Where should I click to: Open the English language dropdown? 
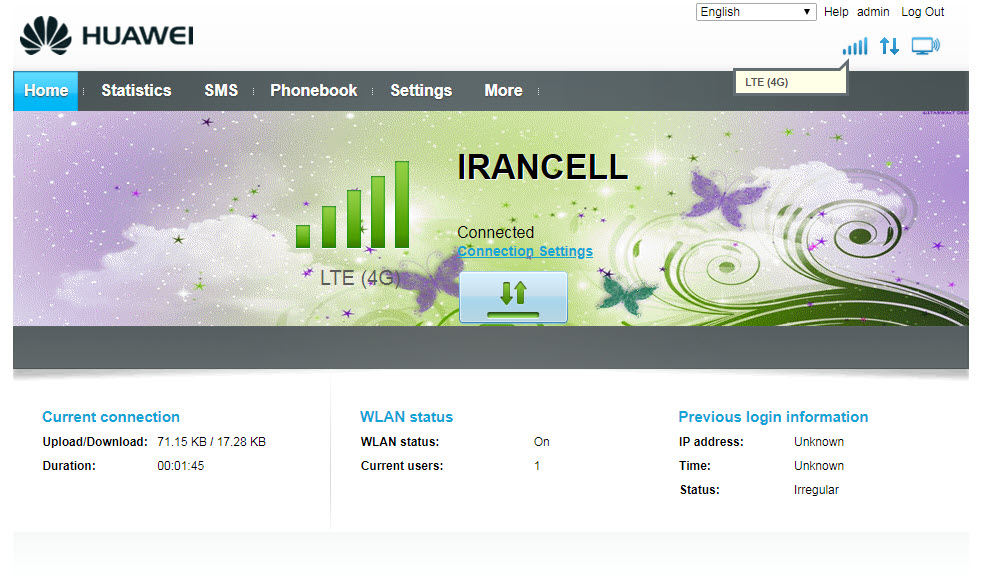(756, 12)
